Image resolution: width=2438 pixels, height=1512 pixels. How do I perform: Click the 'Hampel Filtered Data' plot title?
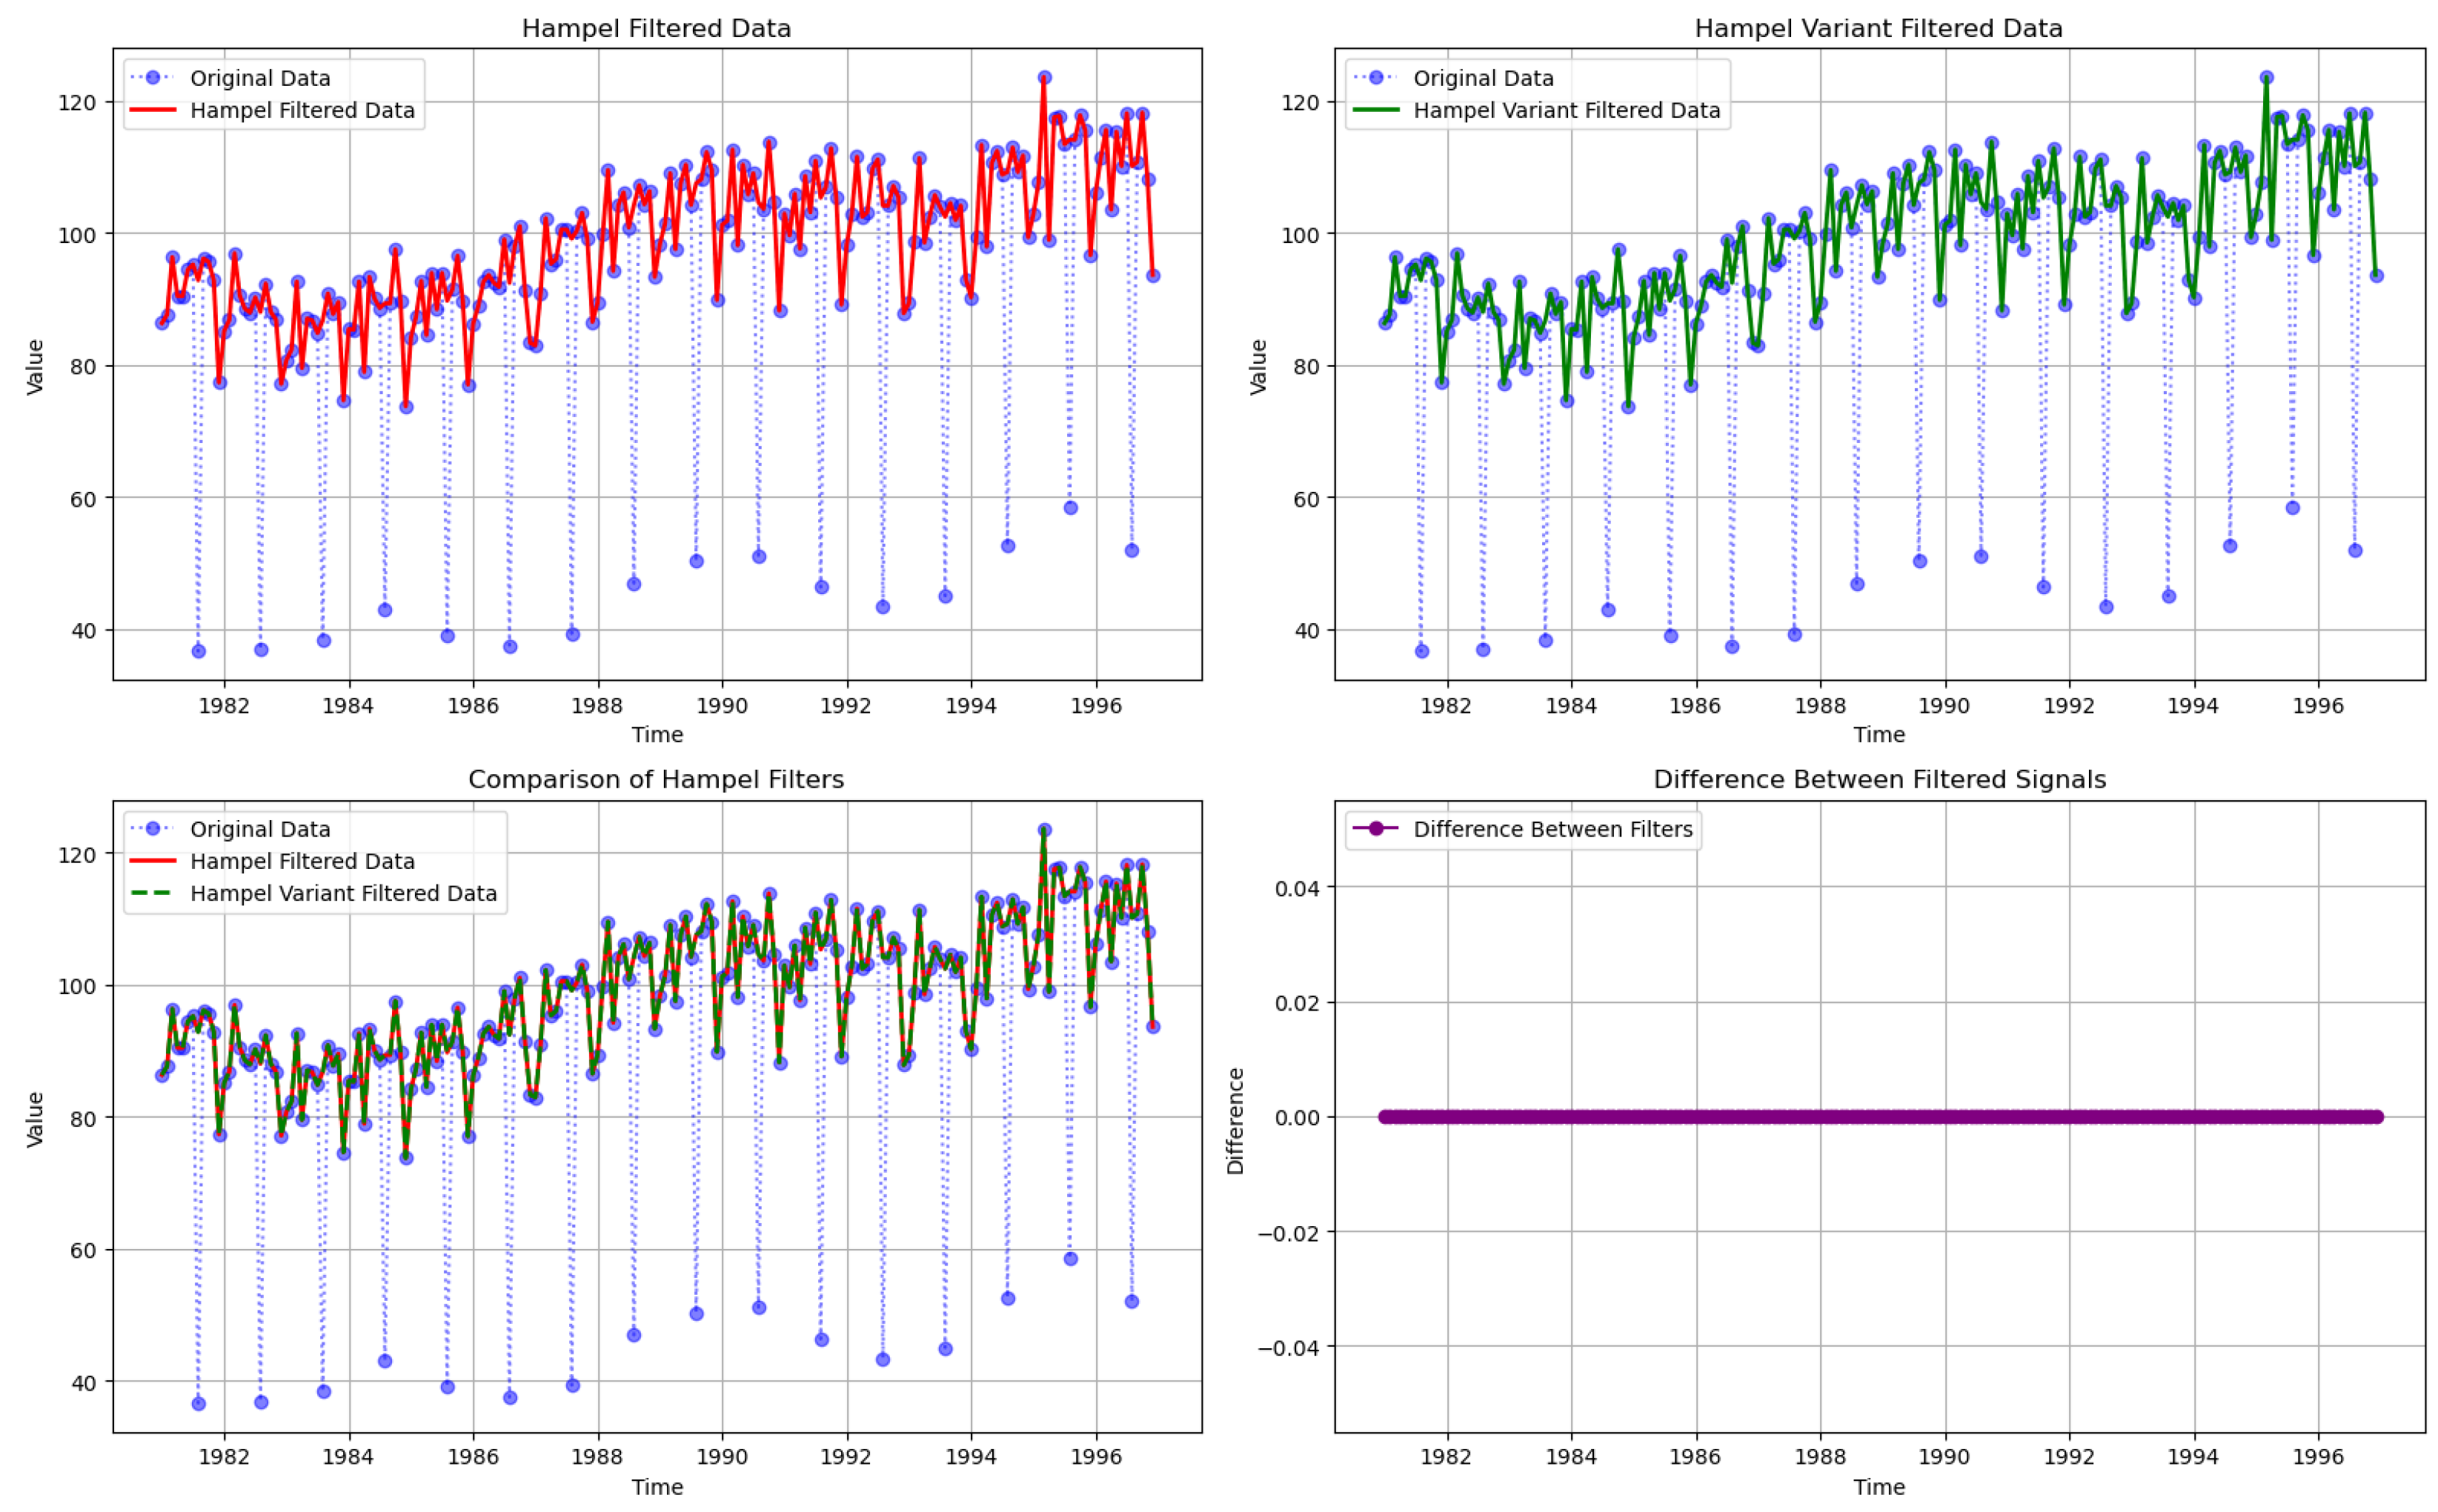pyautogui.click(x=656, y=28)
